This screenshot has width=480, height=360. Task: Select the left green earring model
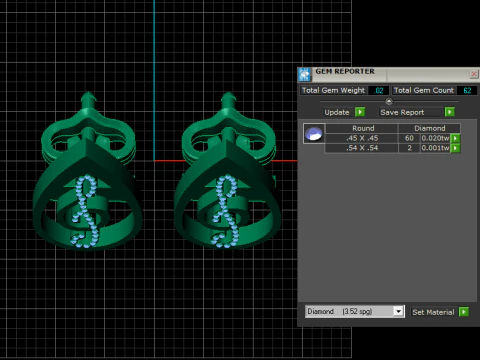(88, 172)
